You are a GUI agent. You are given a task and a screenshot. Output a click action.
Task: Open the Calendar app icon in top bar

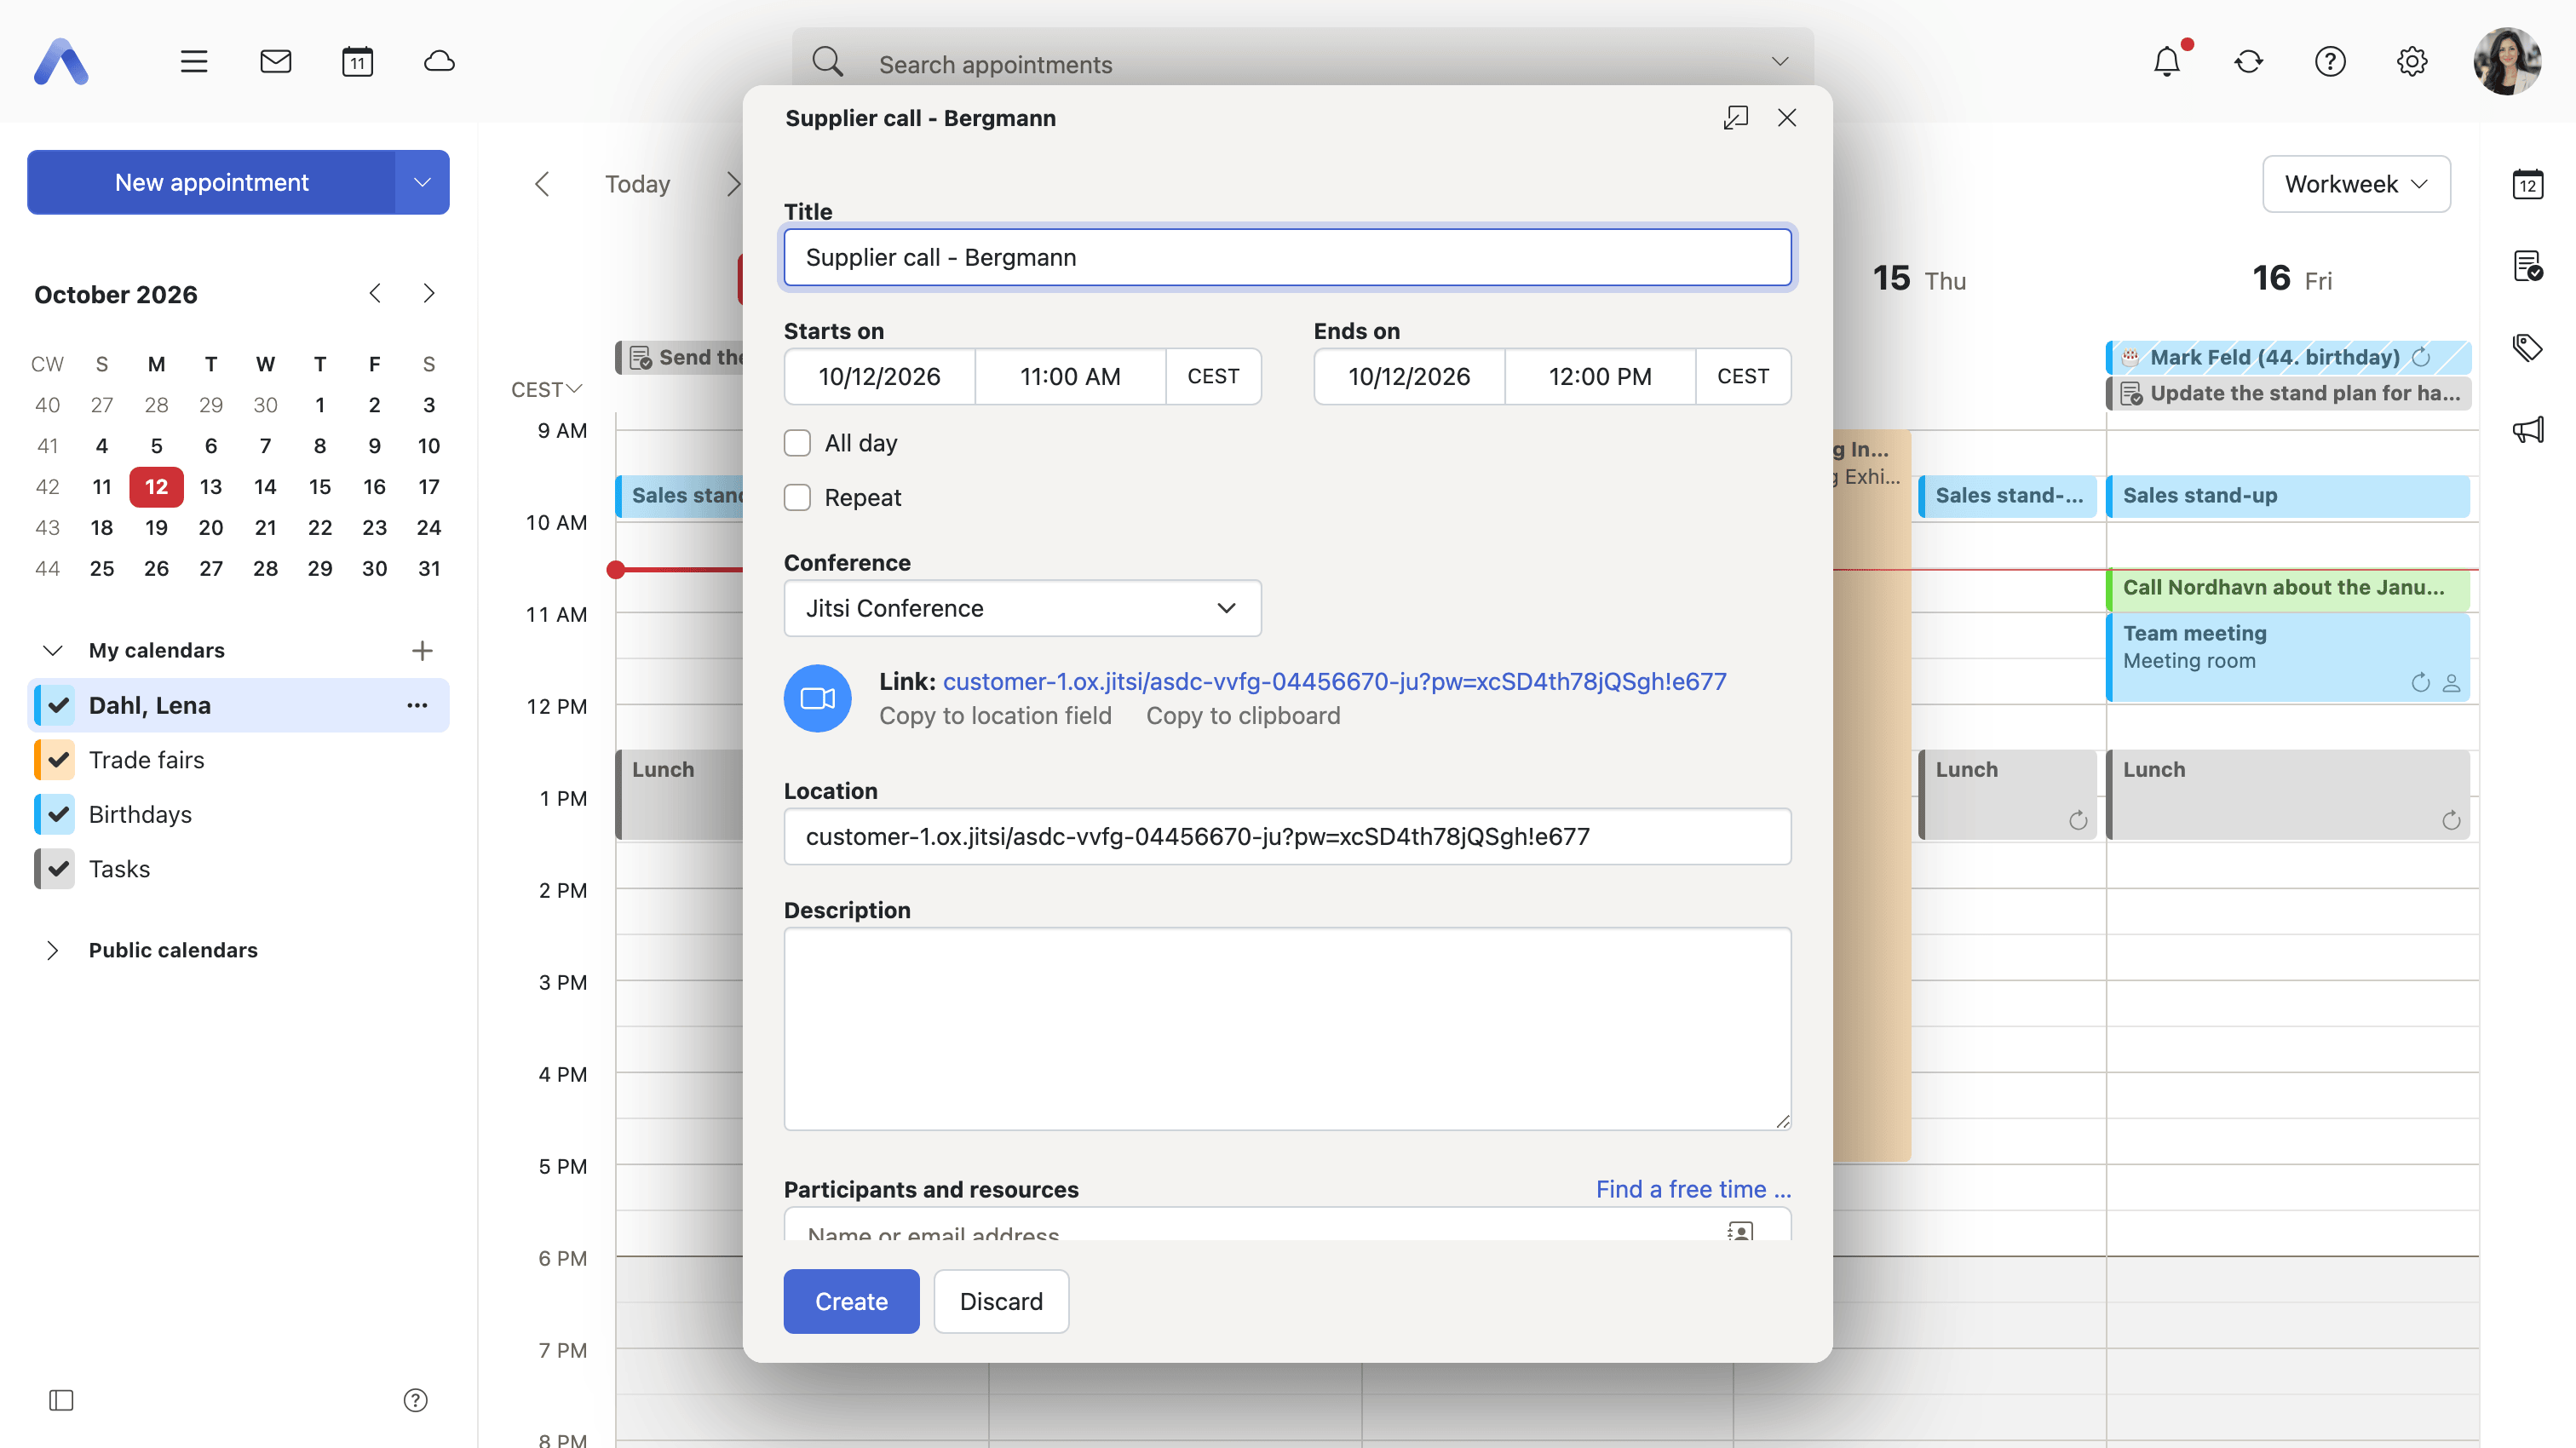click(358, 62)
